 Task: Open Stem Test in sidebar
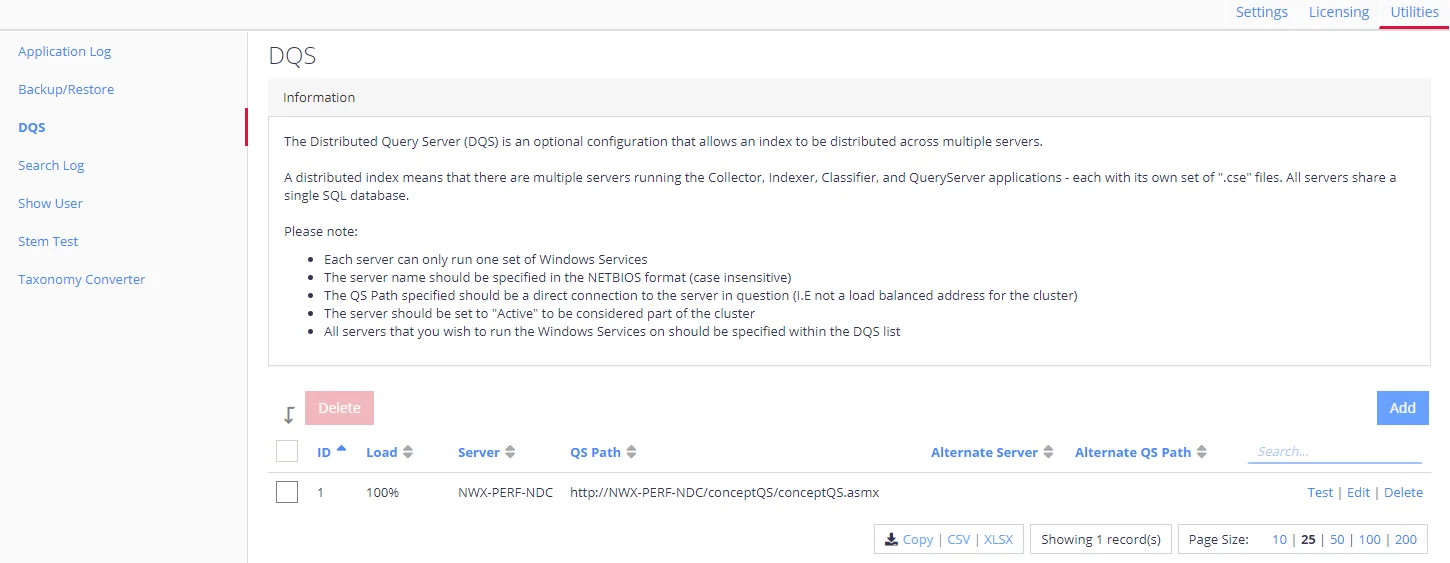48,241
